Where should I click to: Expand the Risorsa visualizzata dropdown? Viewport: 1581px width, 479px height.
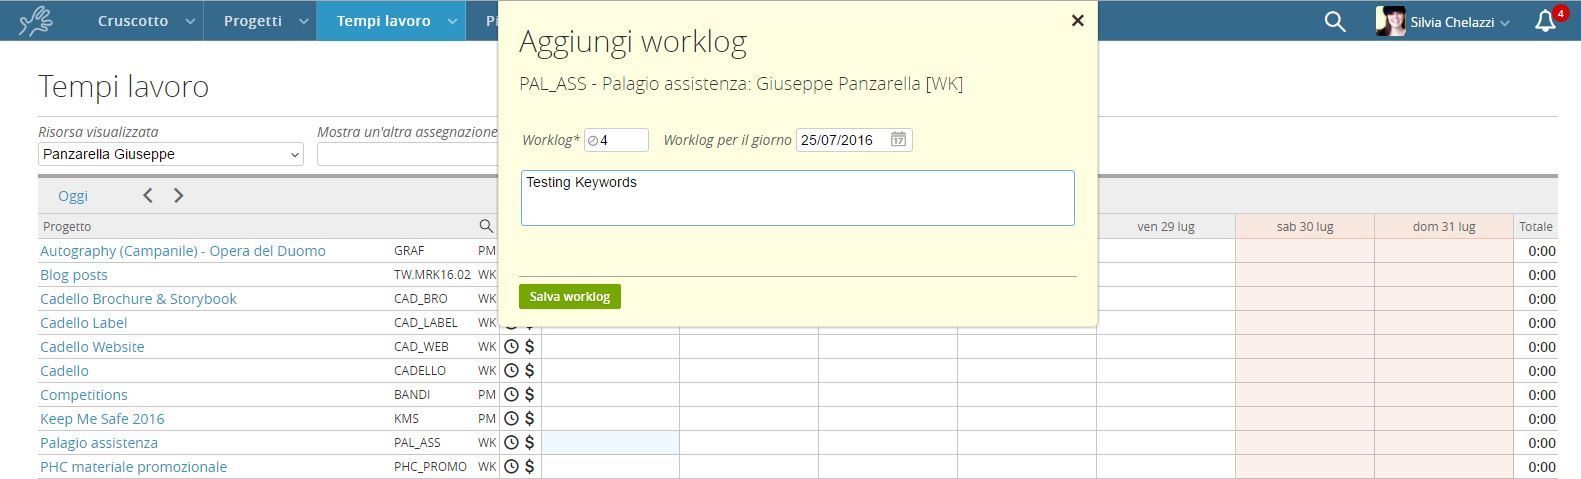point(171,155)
